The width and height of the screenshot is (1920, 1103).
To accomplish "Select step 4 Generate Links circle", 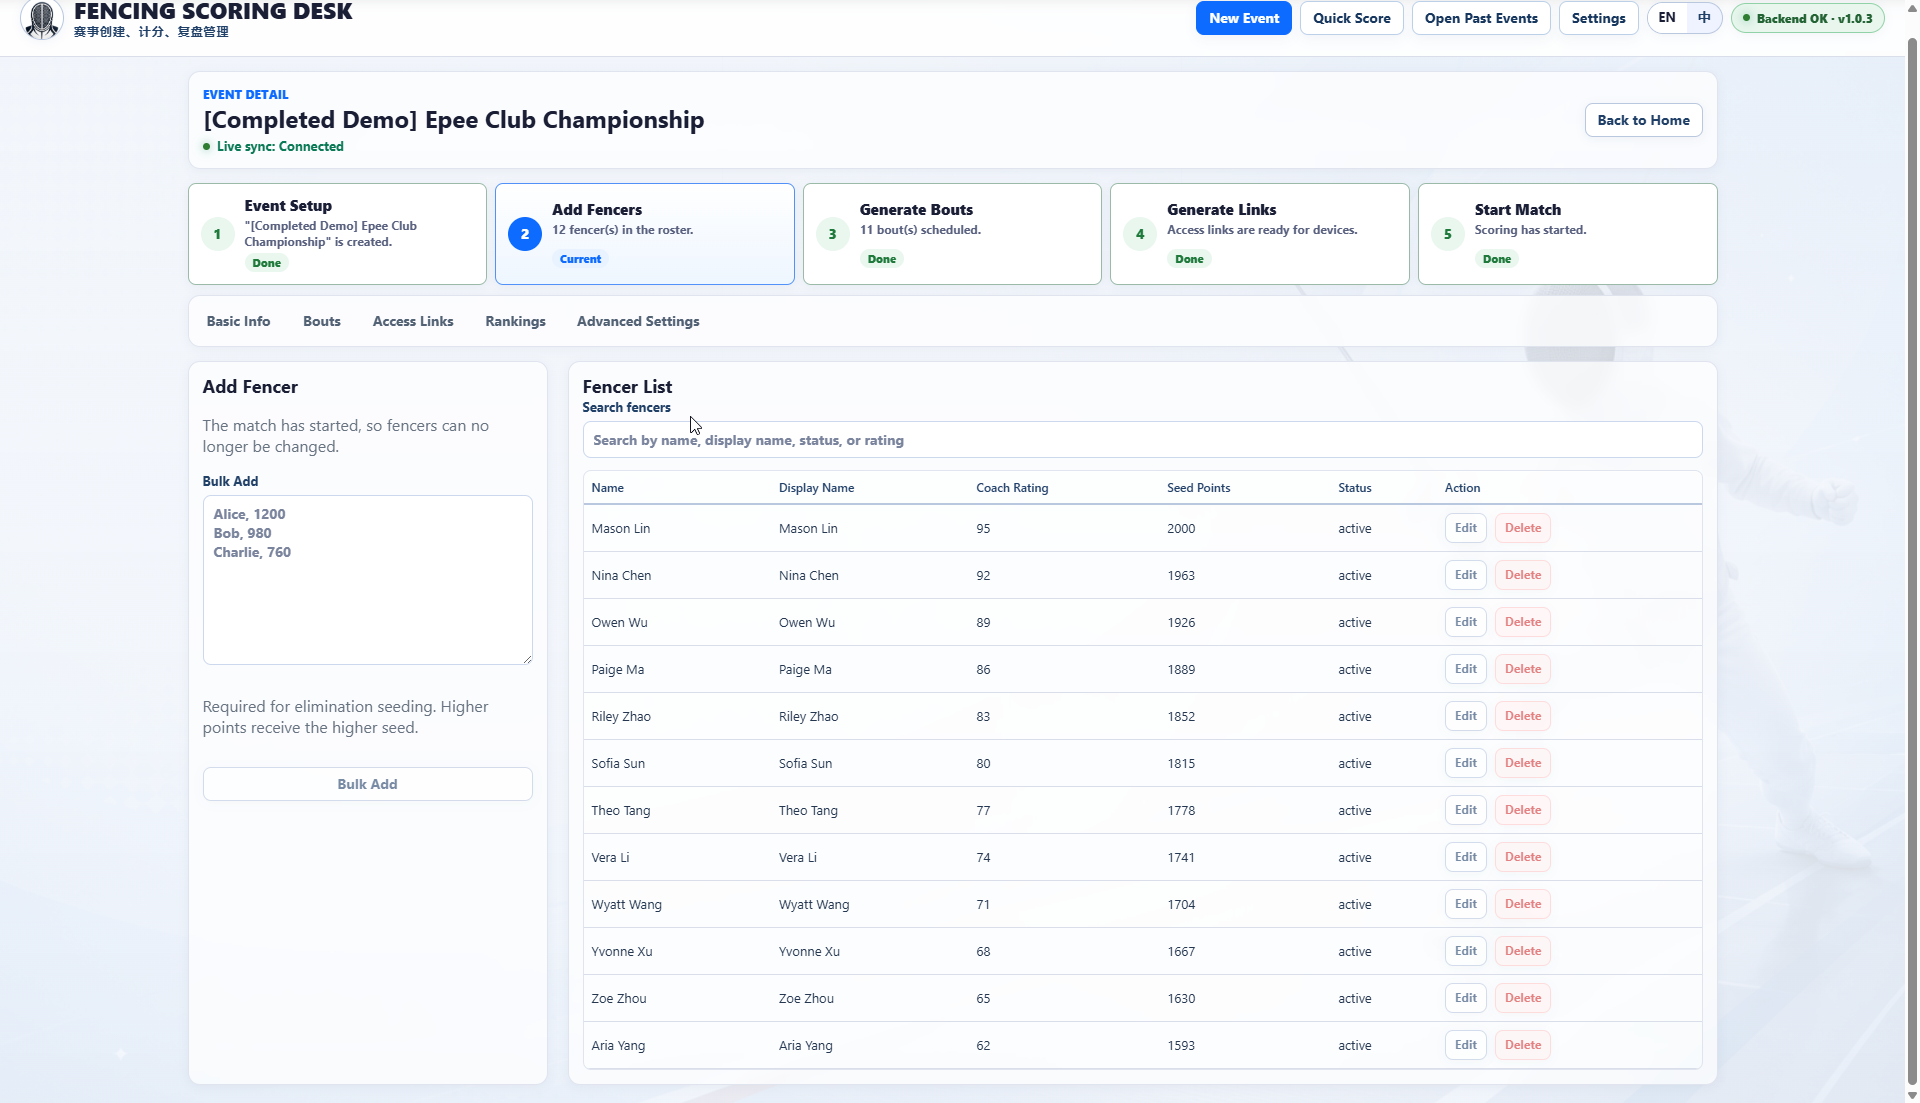I will pyautogui.click(x=1140, y=234).
